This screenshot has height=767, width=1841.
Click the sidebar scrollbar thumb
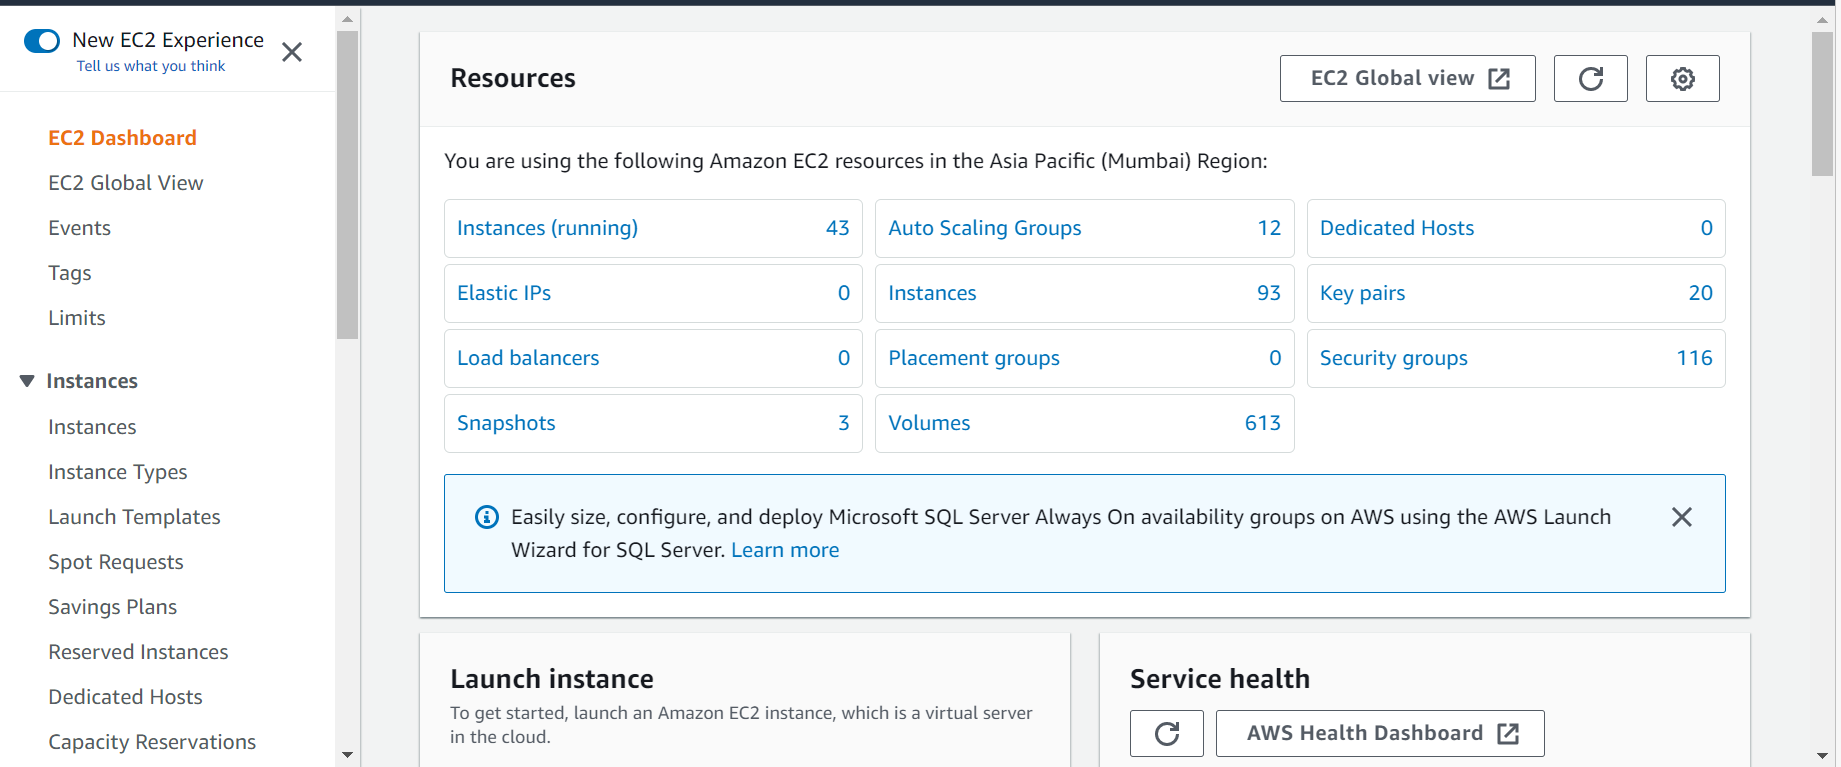click(x=347, y=185)
